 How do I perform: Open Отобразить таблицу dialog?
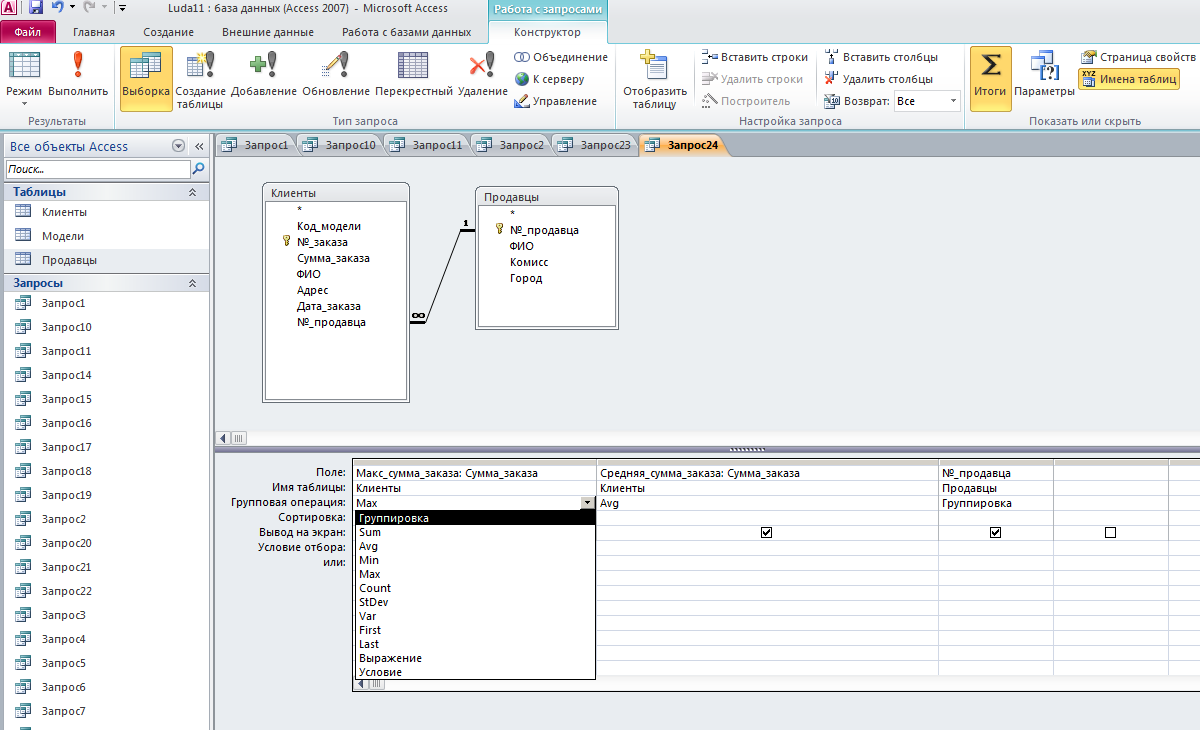tap(655, 79)
